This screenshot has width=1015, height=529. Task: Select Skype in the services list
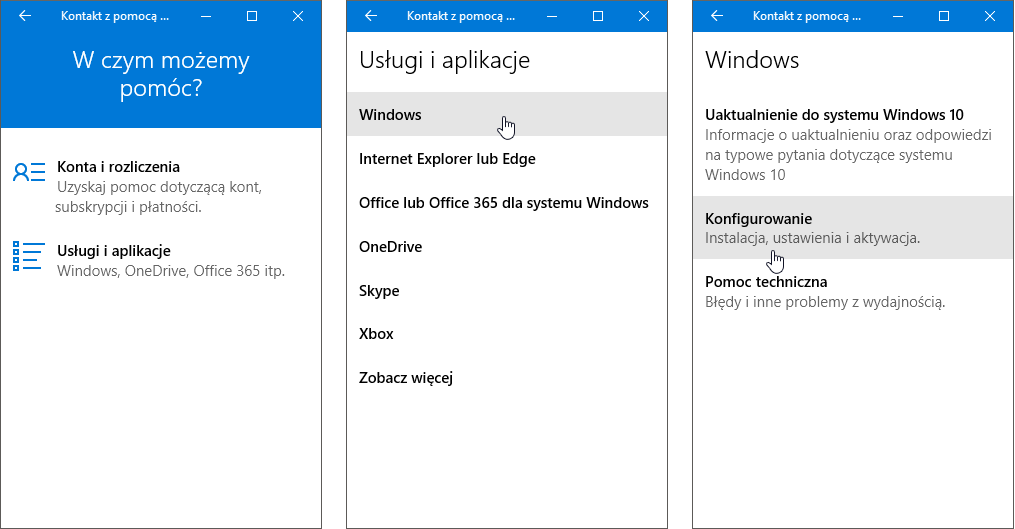pos(507,291)
